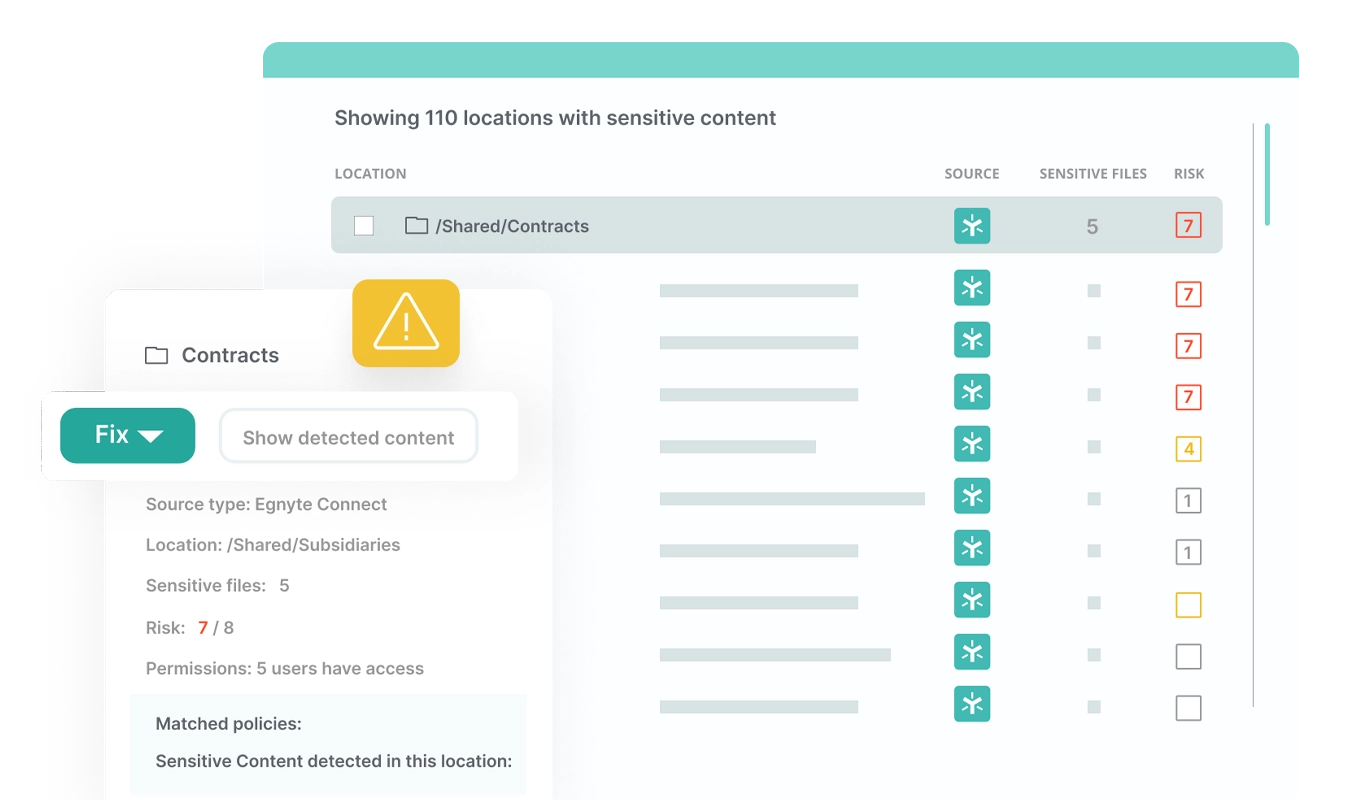Click the Location: /Shared/Subsidiaries text
The height and width of the screenshot is (800, 1360).
272,544
